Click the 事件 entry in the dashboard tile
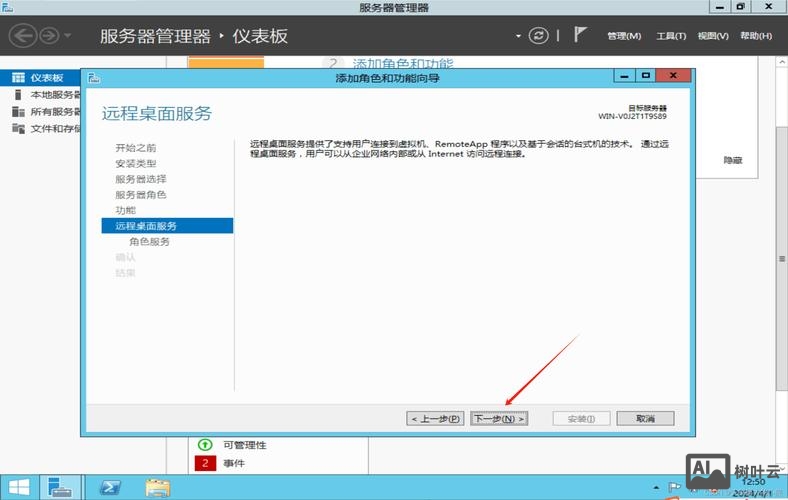The width and height of the screenshot is (788, 500). point(234,463)
